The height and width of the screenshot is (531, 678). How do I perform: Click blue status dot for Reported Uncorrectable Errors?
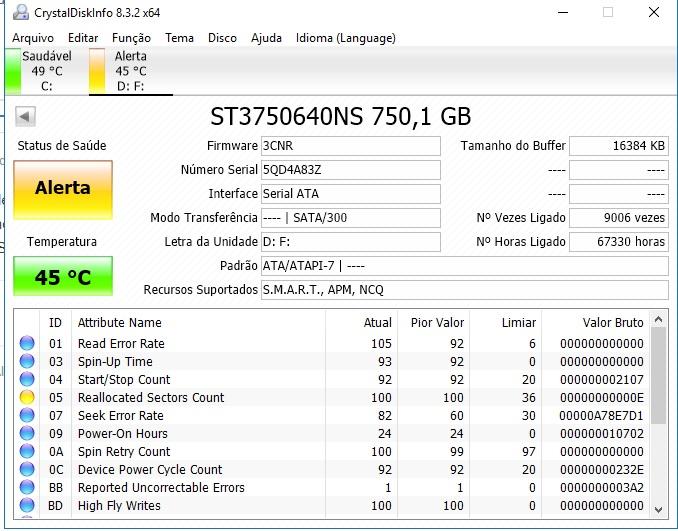tap(27, 487)
